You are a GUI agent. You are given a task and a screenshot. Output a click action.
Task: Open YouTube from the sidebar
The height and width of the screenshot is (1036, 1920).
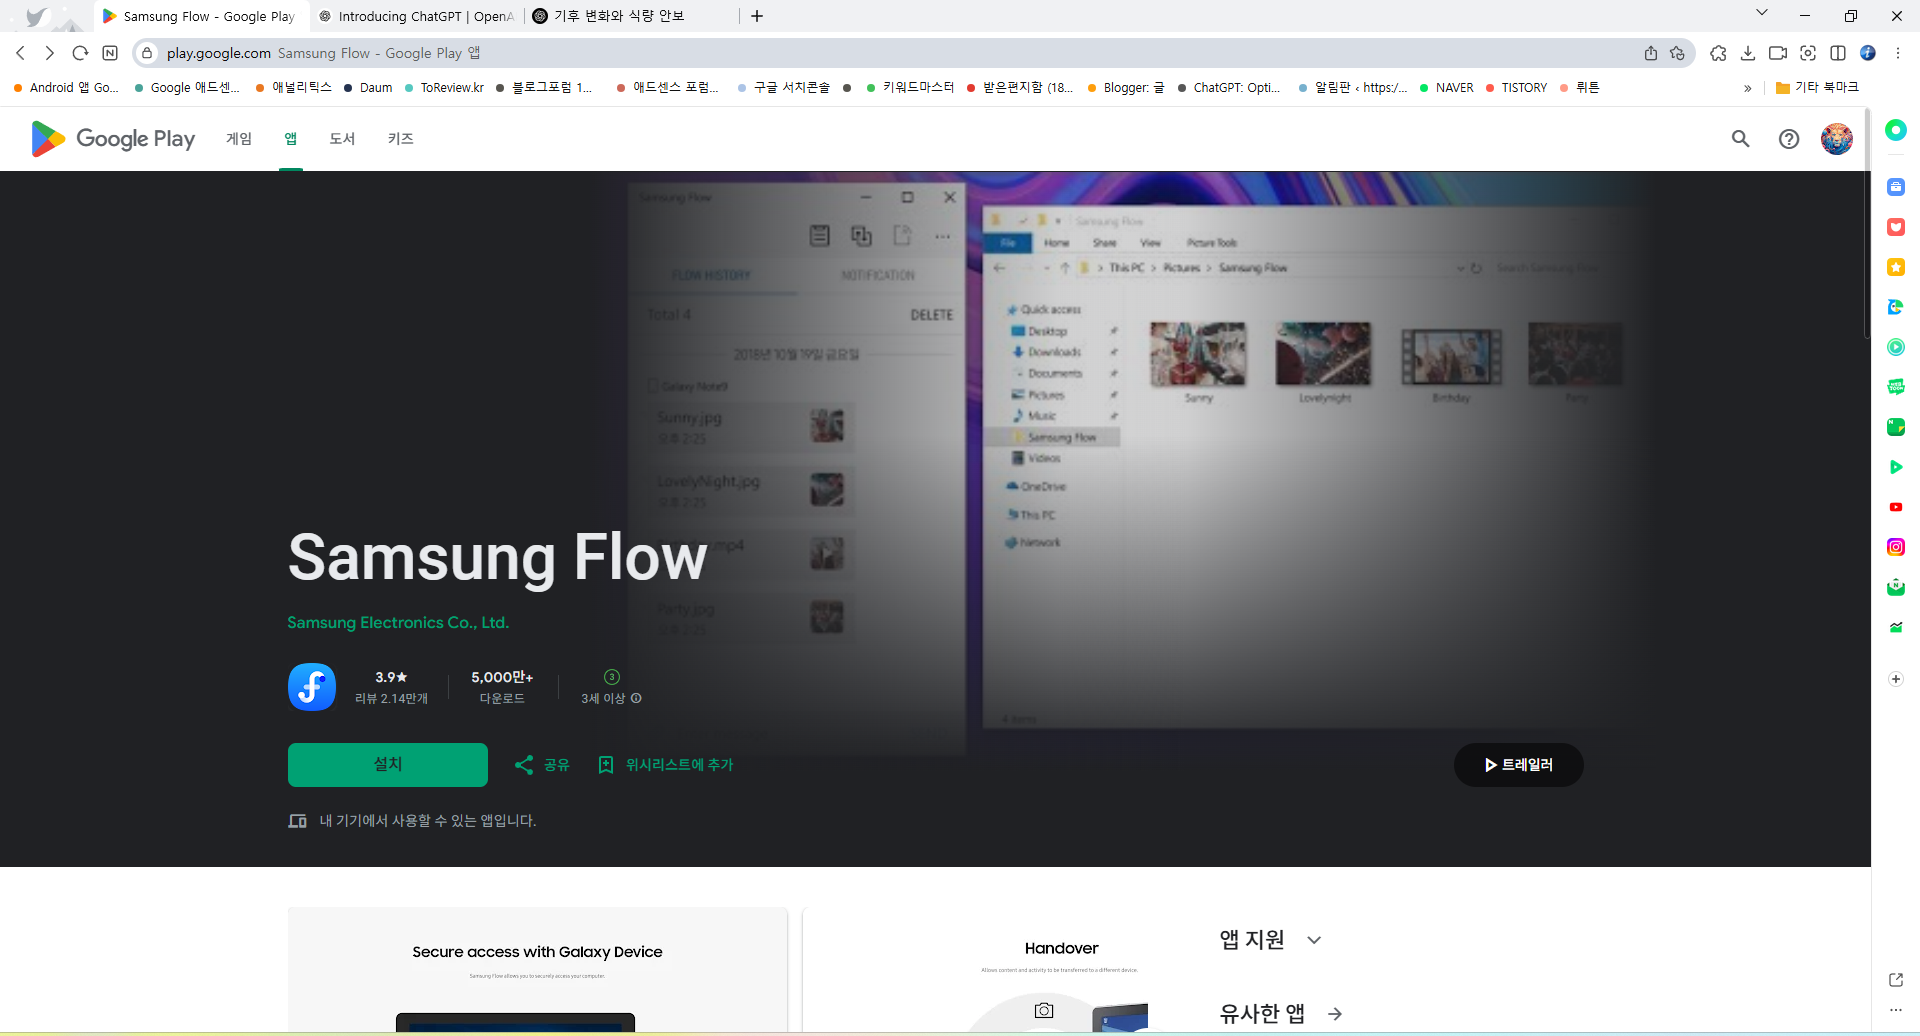tap(1896, 507)
